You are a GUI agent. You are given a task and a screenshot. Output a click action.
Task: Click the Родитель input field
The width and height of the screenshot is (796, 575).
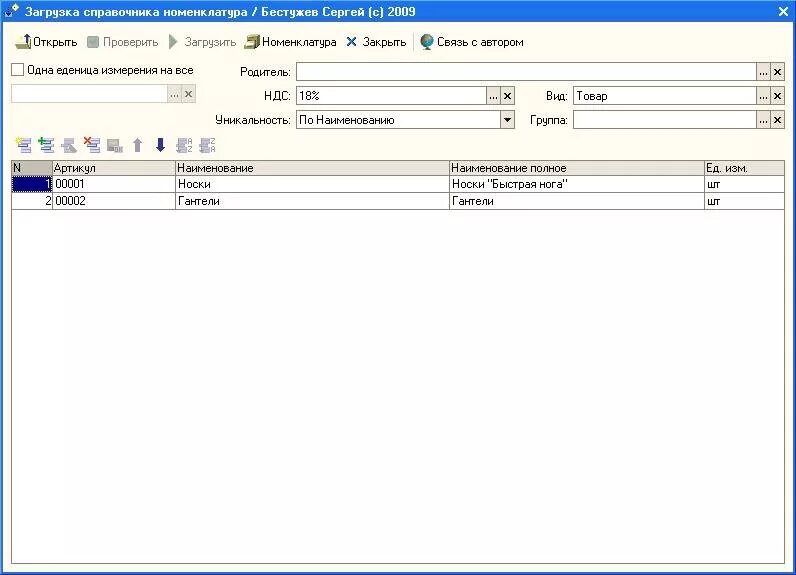click(526, 72)
